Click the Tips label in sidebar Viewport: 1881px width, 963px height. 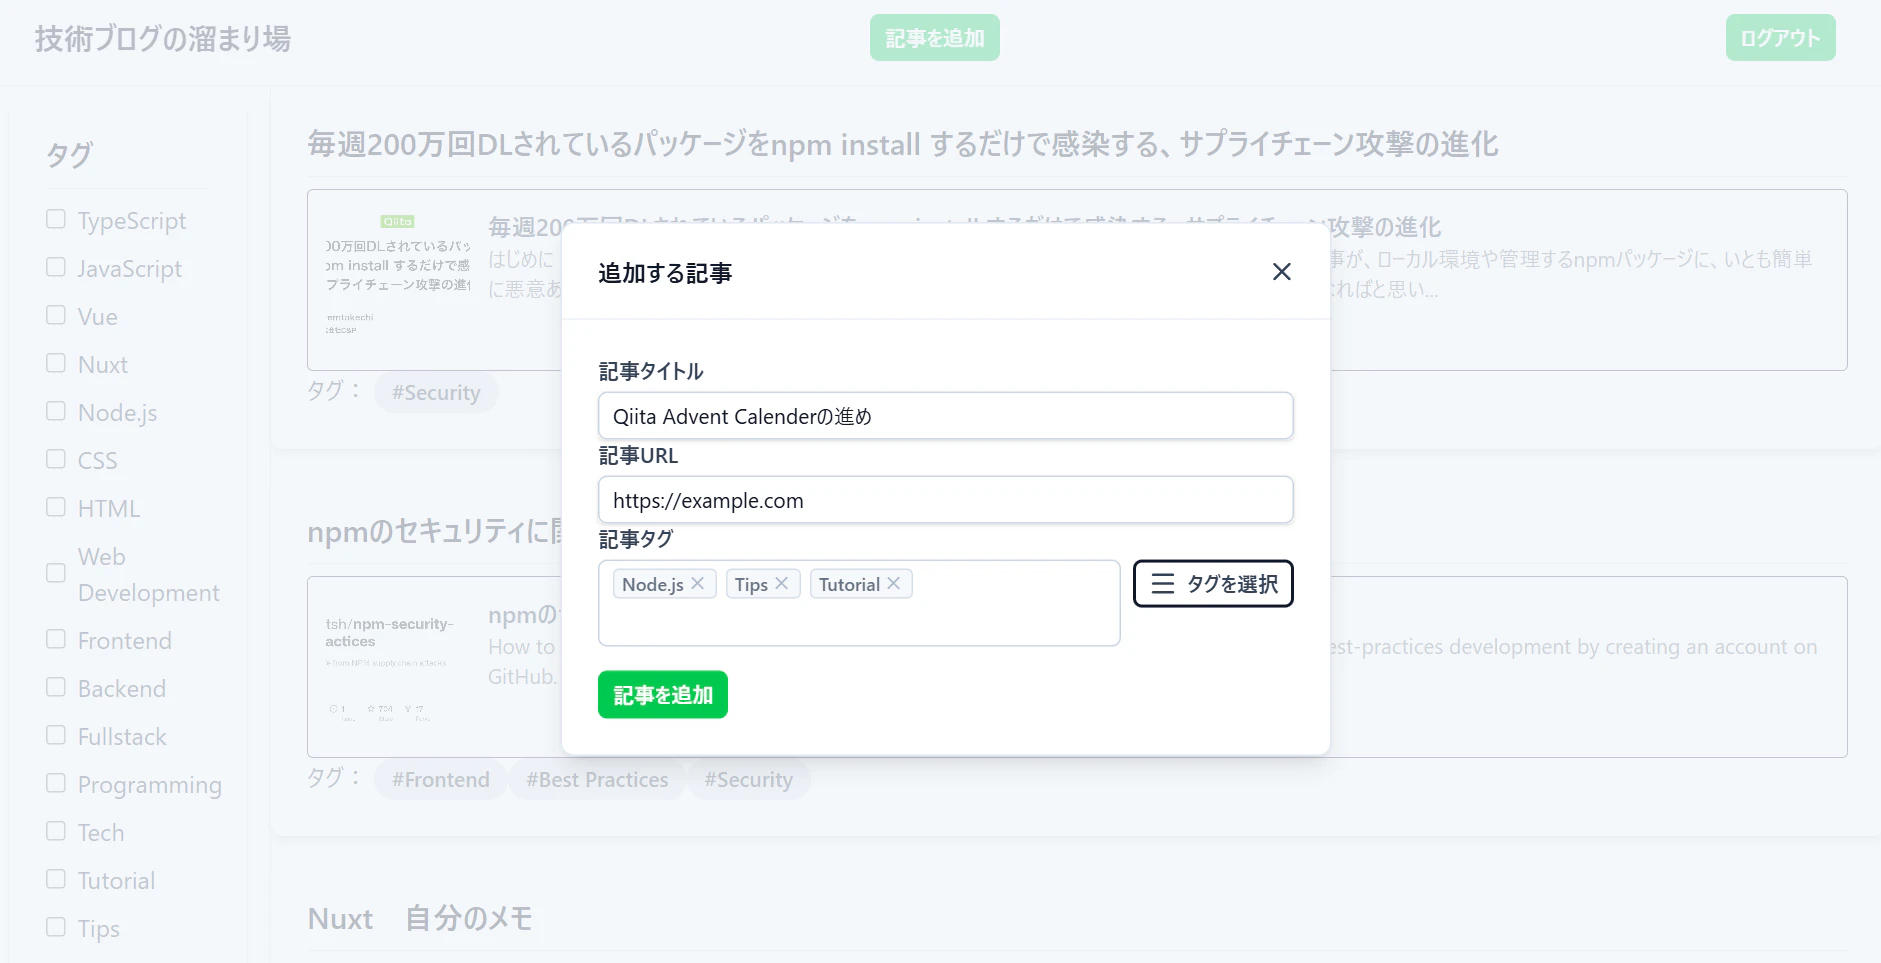click(x=99, y=929)
